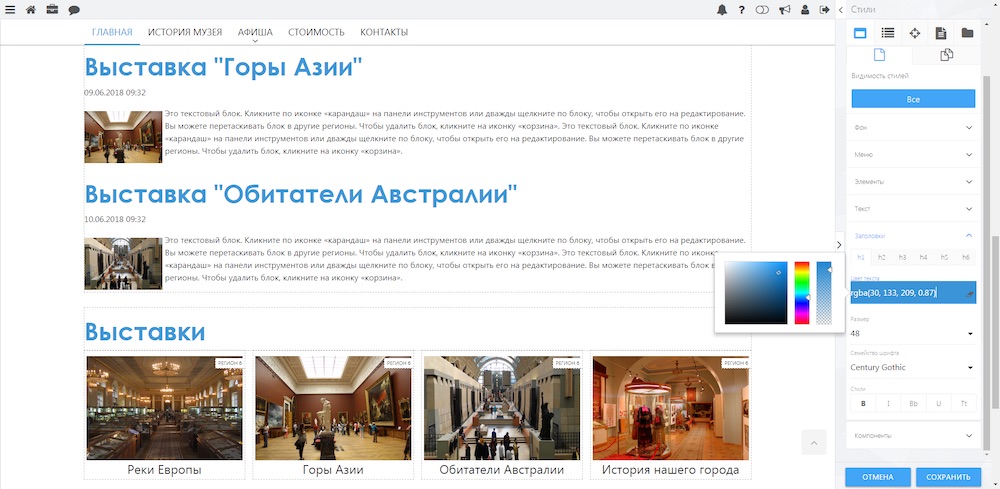The image size is (1000, 489).
Task: Flip the oval switch in the top bar
Action: (762, 10)
